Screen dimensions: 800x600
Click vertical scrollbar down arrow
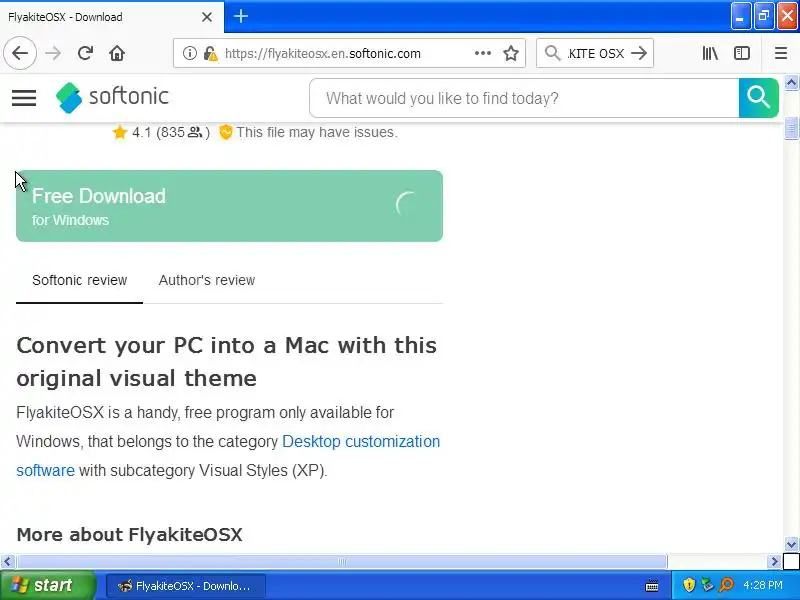pyautogui.click(x=791, y=544)
